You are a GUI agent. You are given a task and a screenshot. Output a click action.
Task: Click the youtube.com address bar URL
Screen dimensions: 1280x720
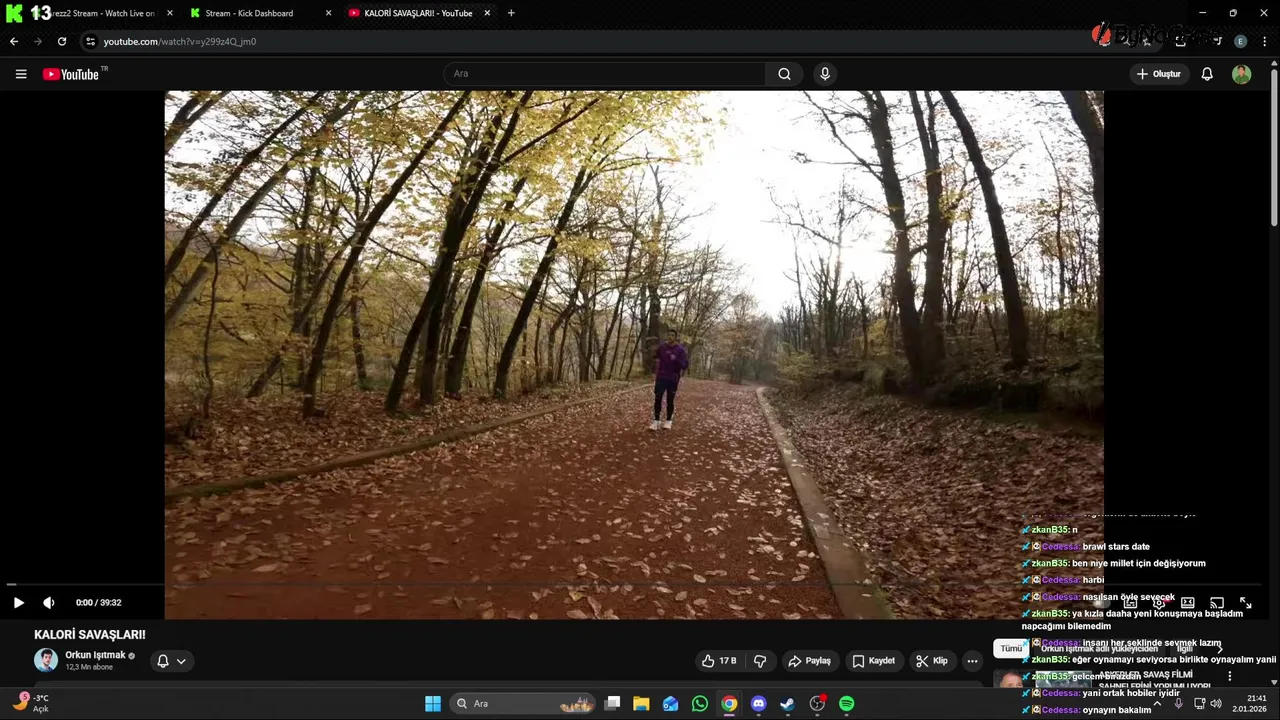click(180, 42)
